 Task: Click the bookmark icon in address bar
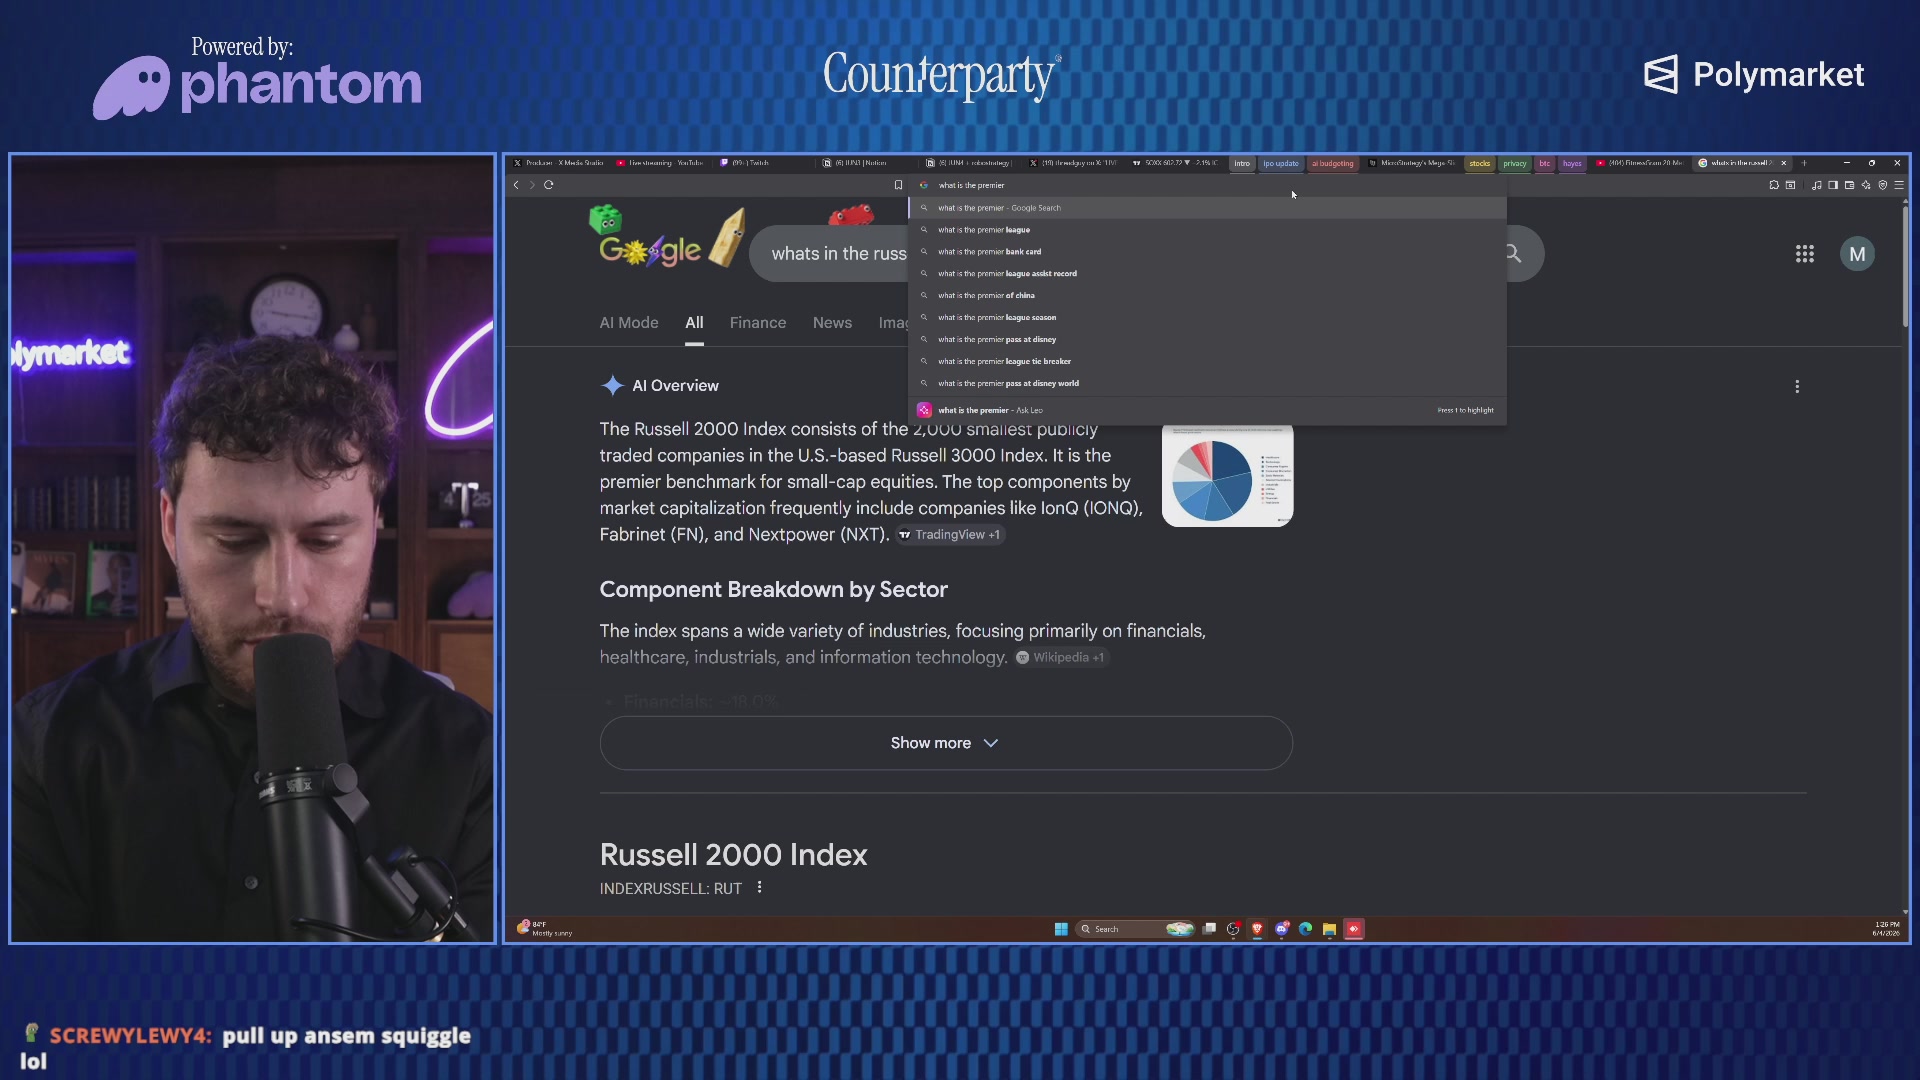(x=898, y=185)
